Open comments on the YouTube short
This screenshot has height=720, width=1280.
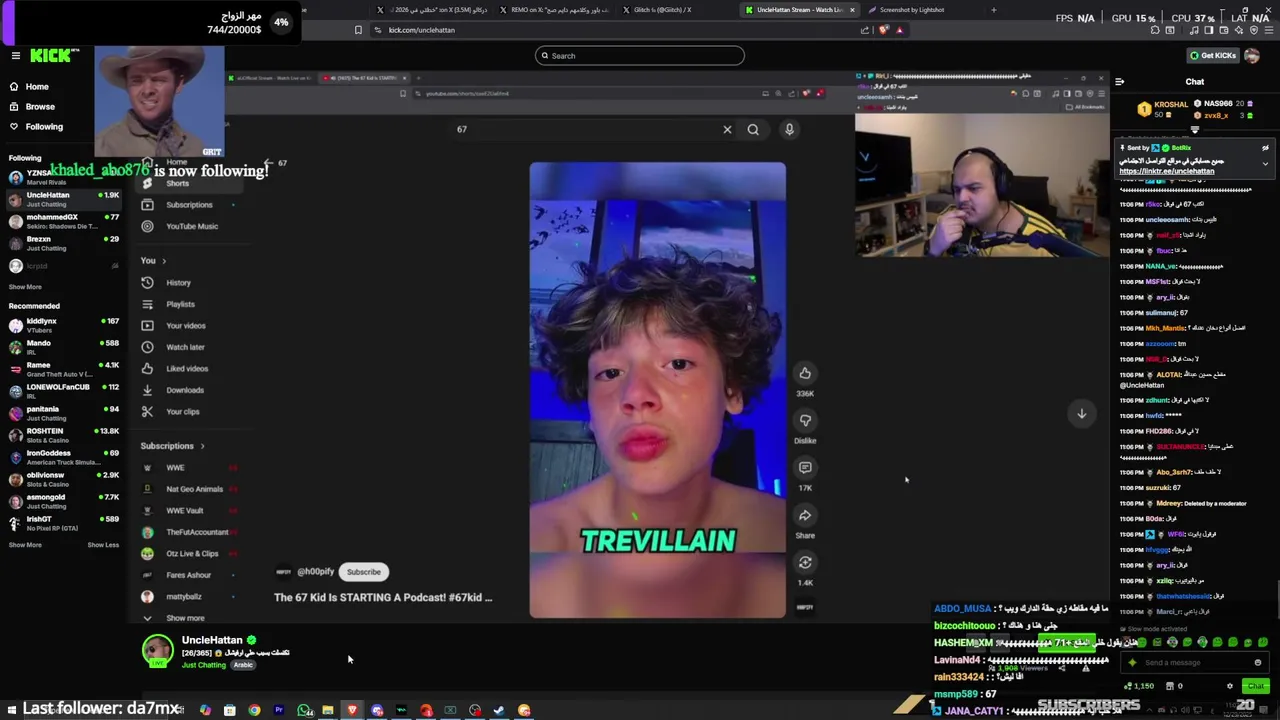[805, 467]
